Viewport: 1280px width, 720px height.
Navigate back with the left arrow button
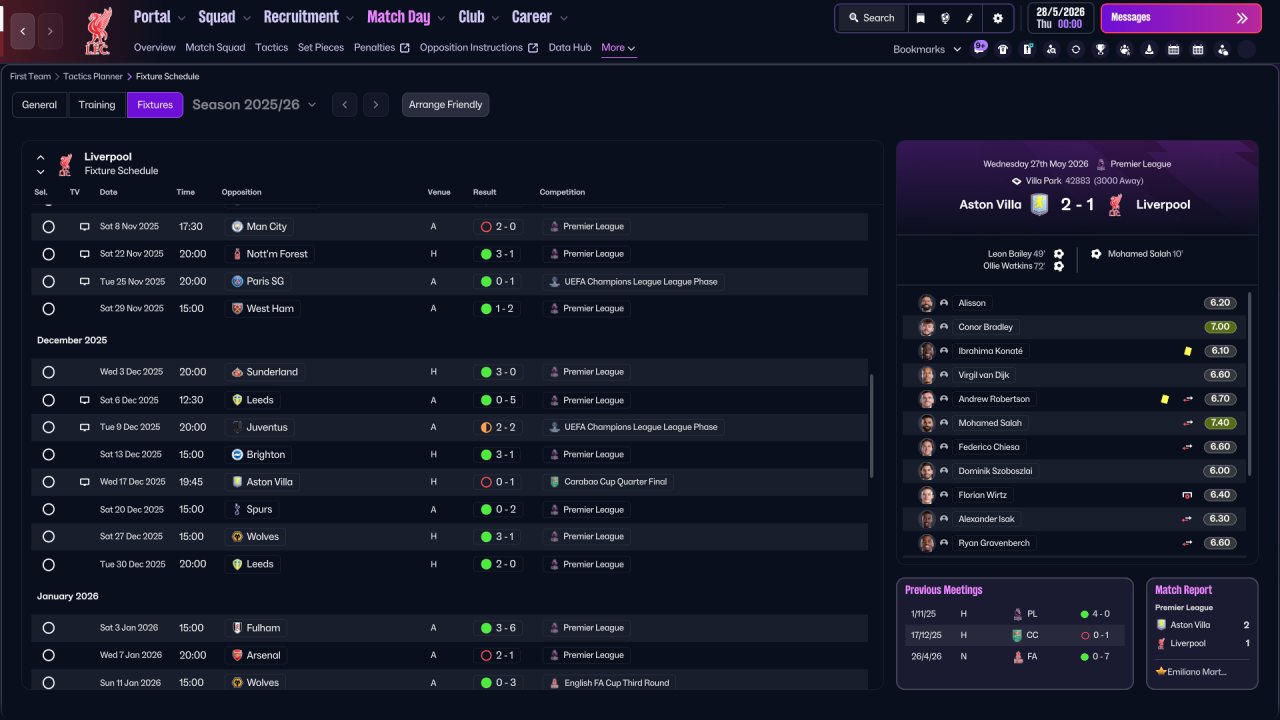coord(23,32)
